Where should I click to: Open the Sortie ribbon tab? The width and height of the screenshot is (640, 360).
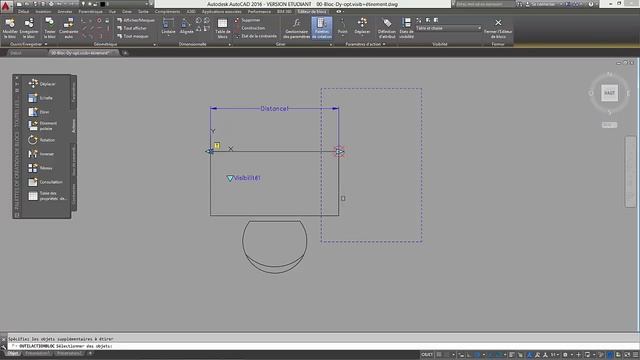click(x=143, y=11)
